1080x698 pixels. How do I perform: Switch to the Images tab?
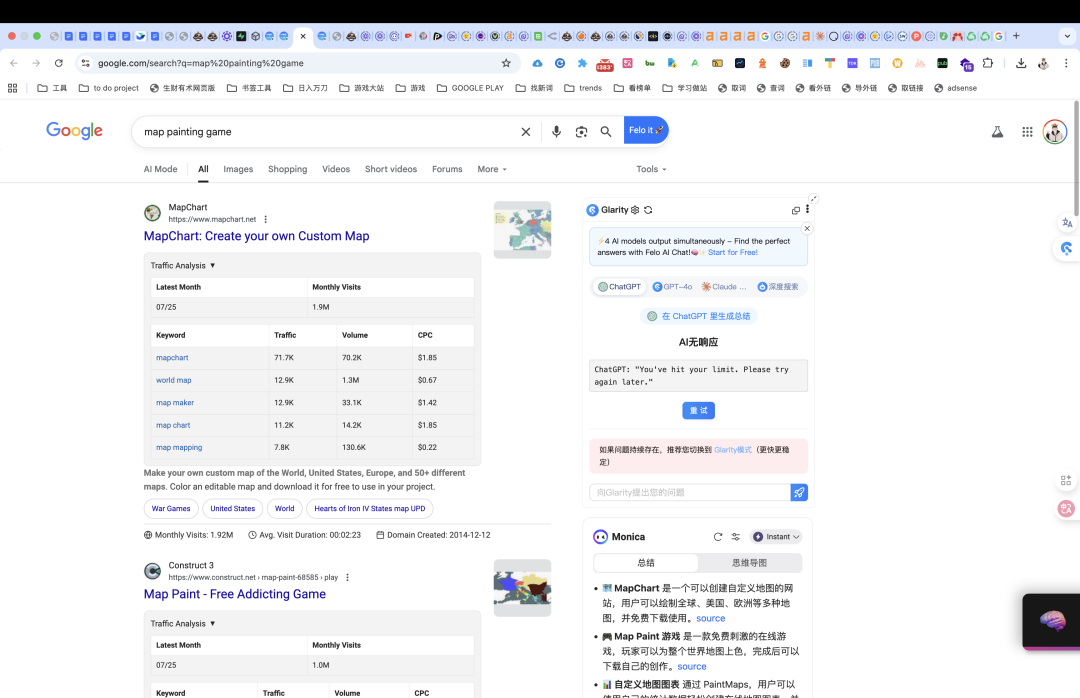(x=238, y=169)
